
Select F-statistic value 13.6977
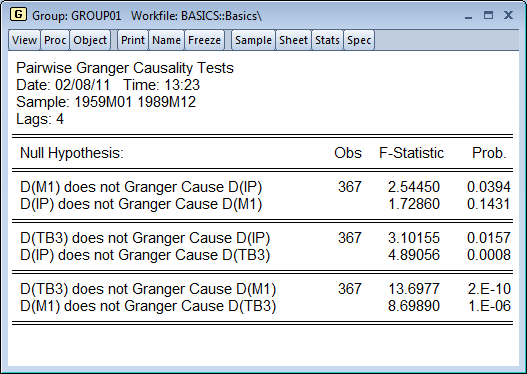414,289
